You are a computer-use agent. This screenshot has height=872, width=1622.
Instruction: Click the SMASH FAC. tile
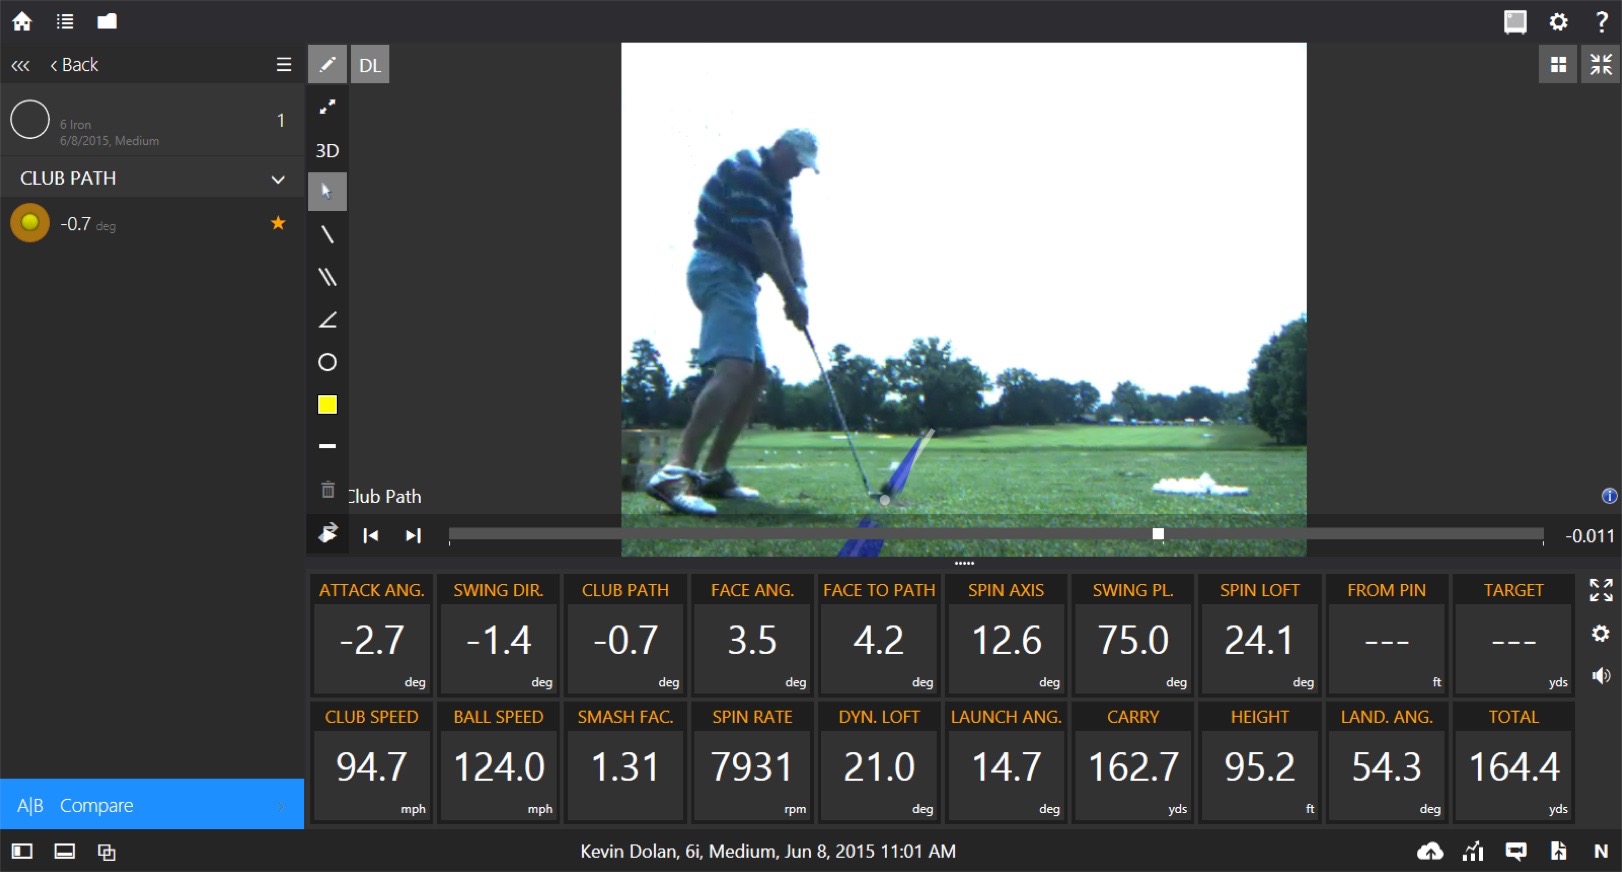(625, 762)
